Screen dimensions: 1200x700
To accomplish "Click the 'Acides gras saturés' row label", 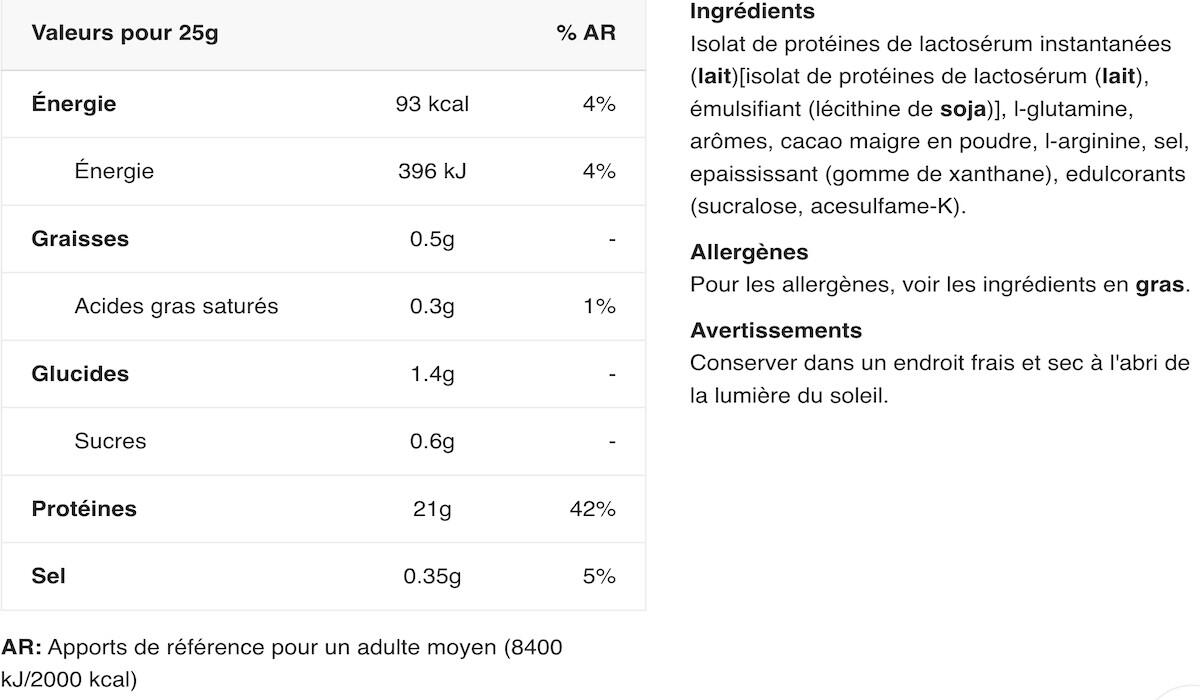I will coord(176,306).
